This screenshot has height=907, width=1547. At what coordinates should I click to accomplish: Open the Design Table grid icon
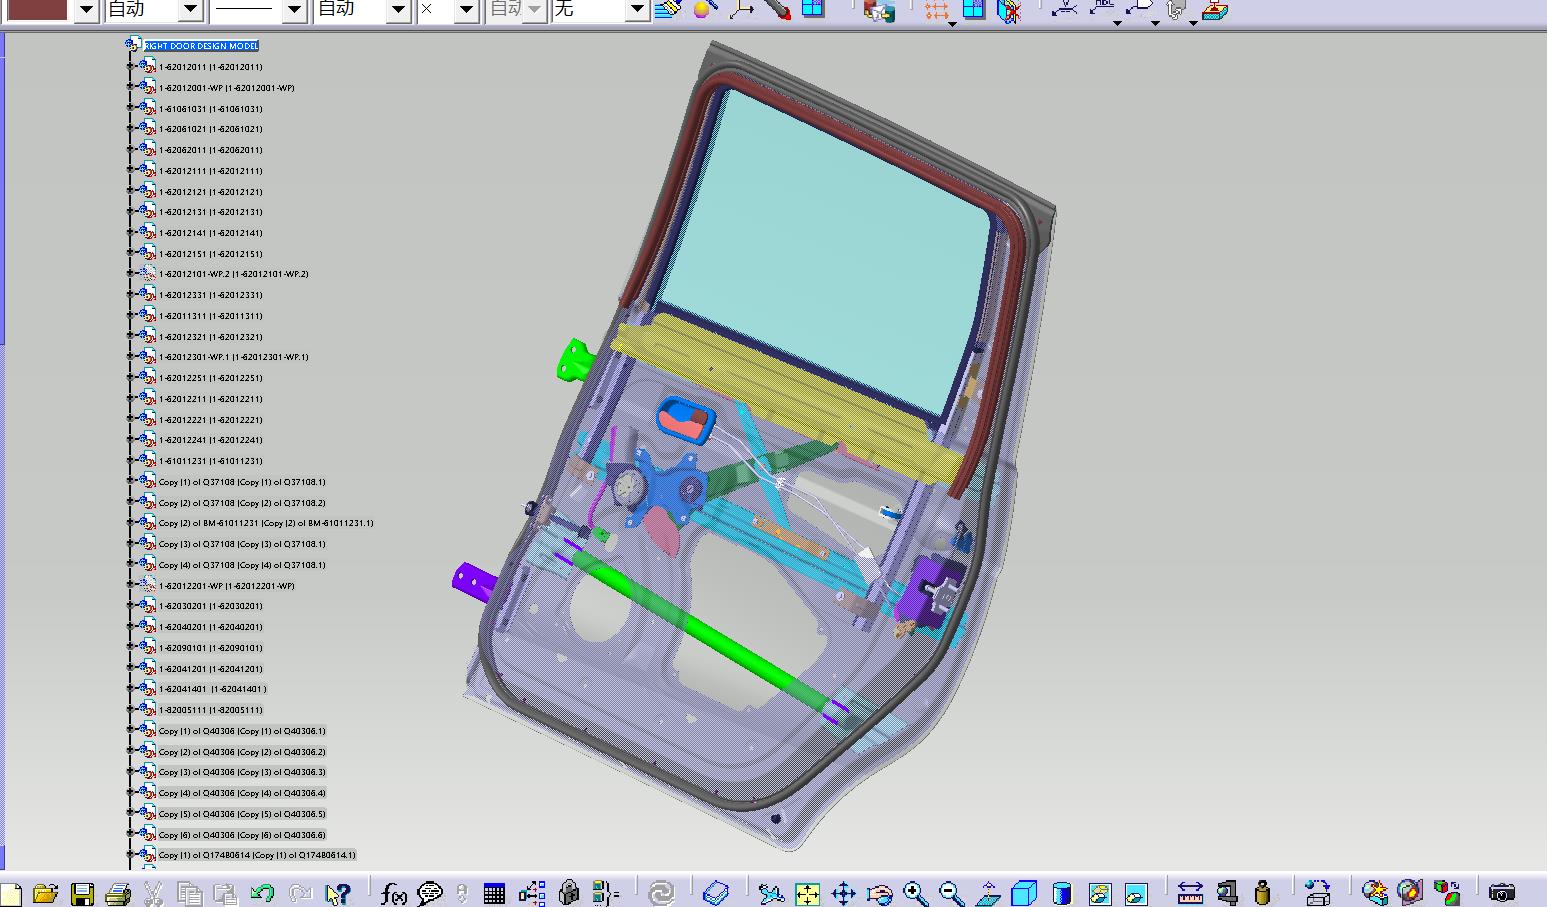pyautogui.click(x=494, y=892)
